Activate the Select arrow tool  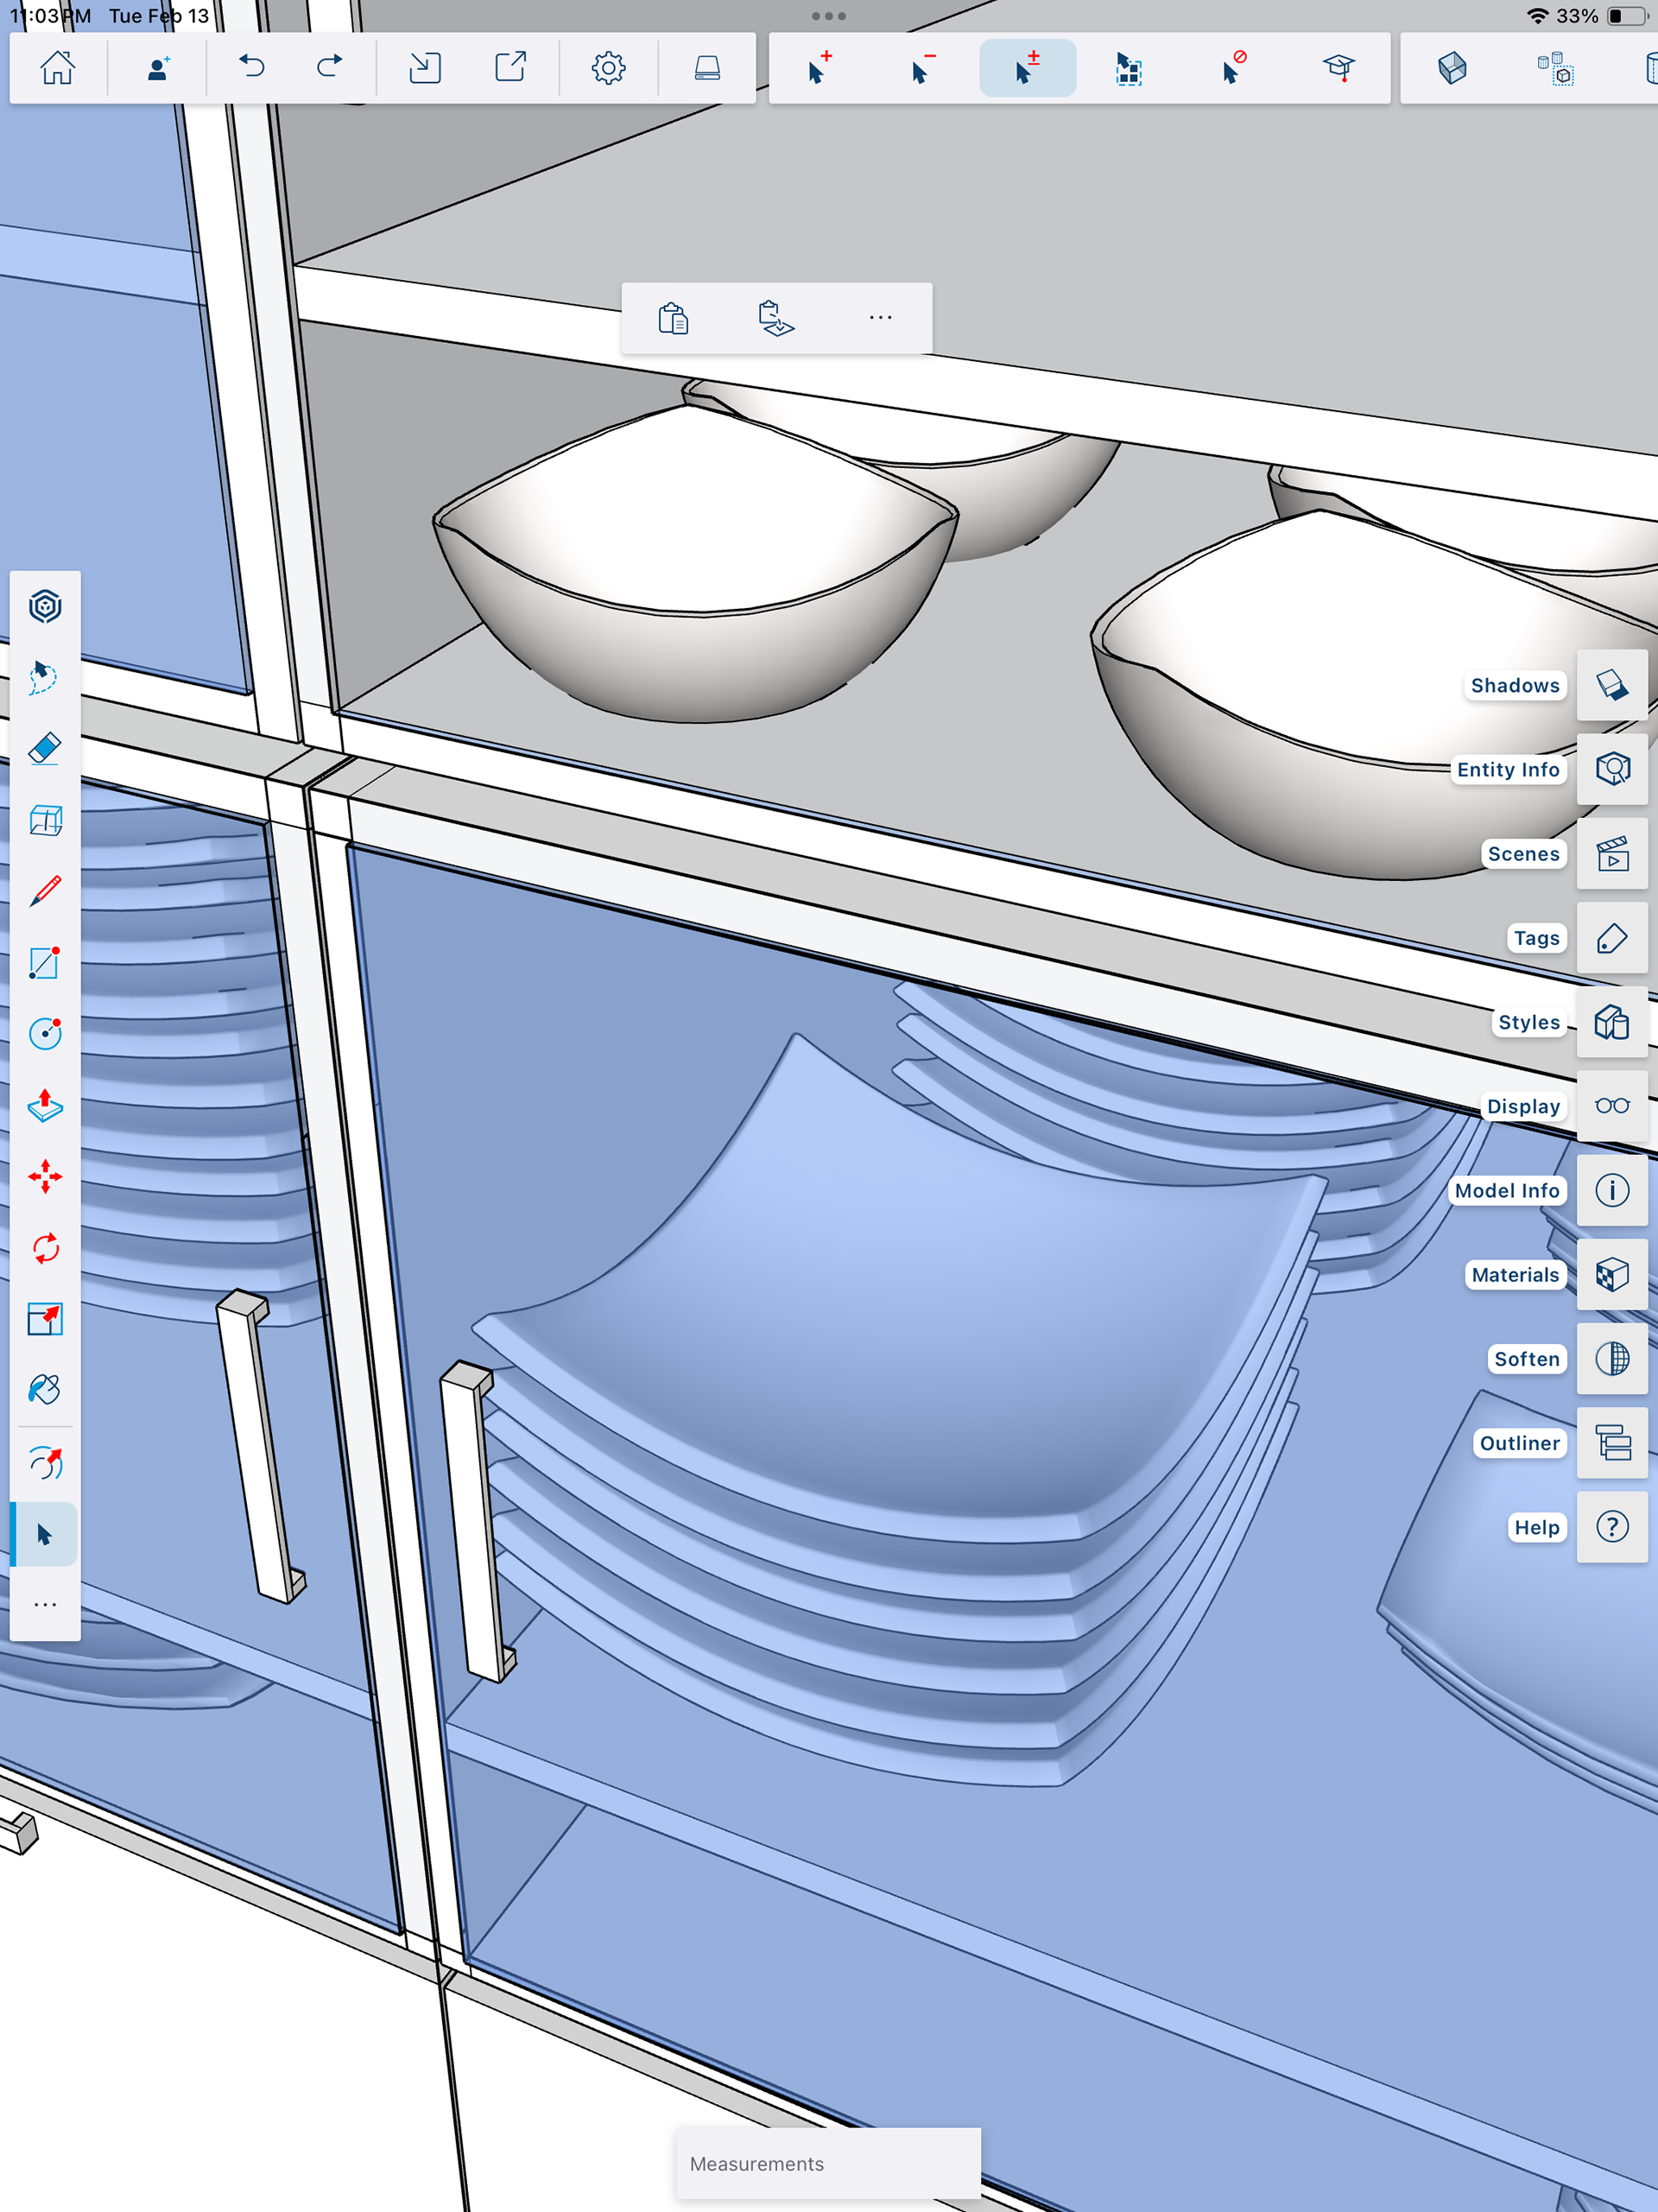pyautogui.click(x=45, y=1534)
